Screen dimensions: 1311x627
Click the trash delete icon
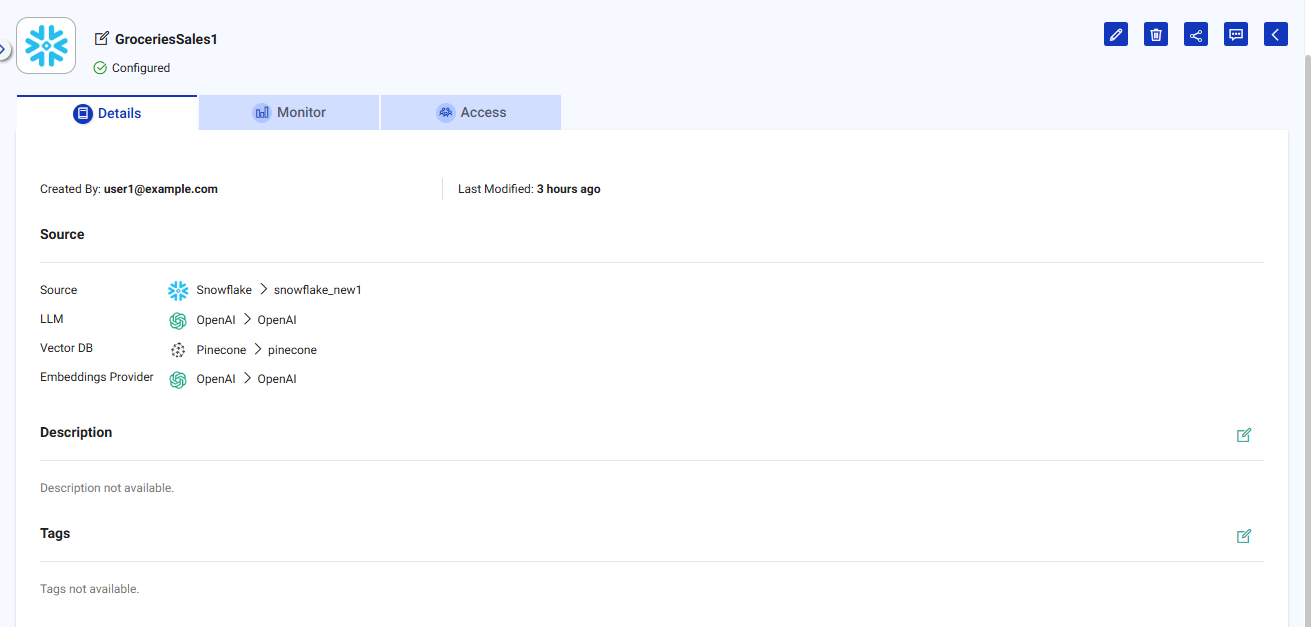1156,35
